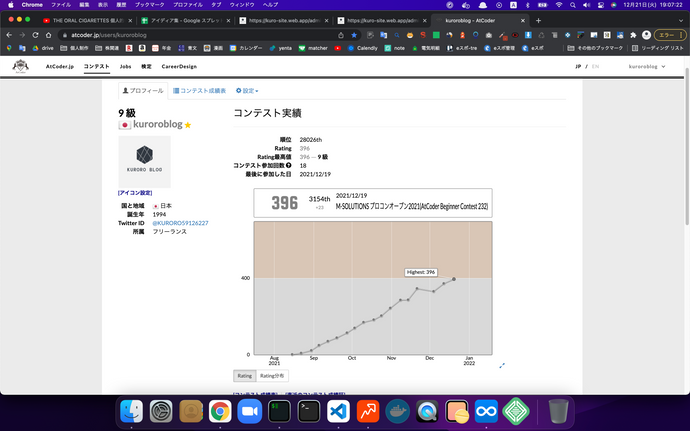The height and width of the screenshot is (431, 690).
Task: Click the contest participation count help icon
Action: [x=289, y=166]
